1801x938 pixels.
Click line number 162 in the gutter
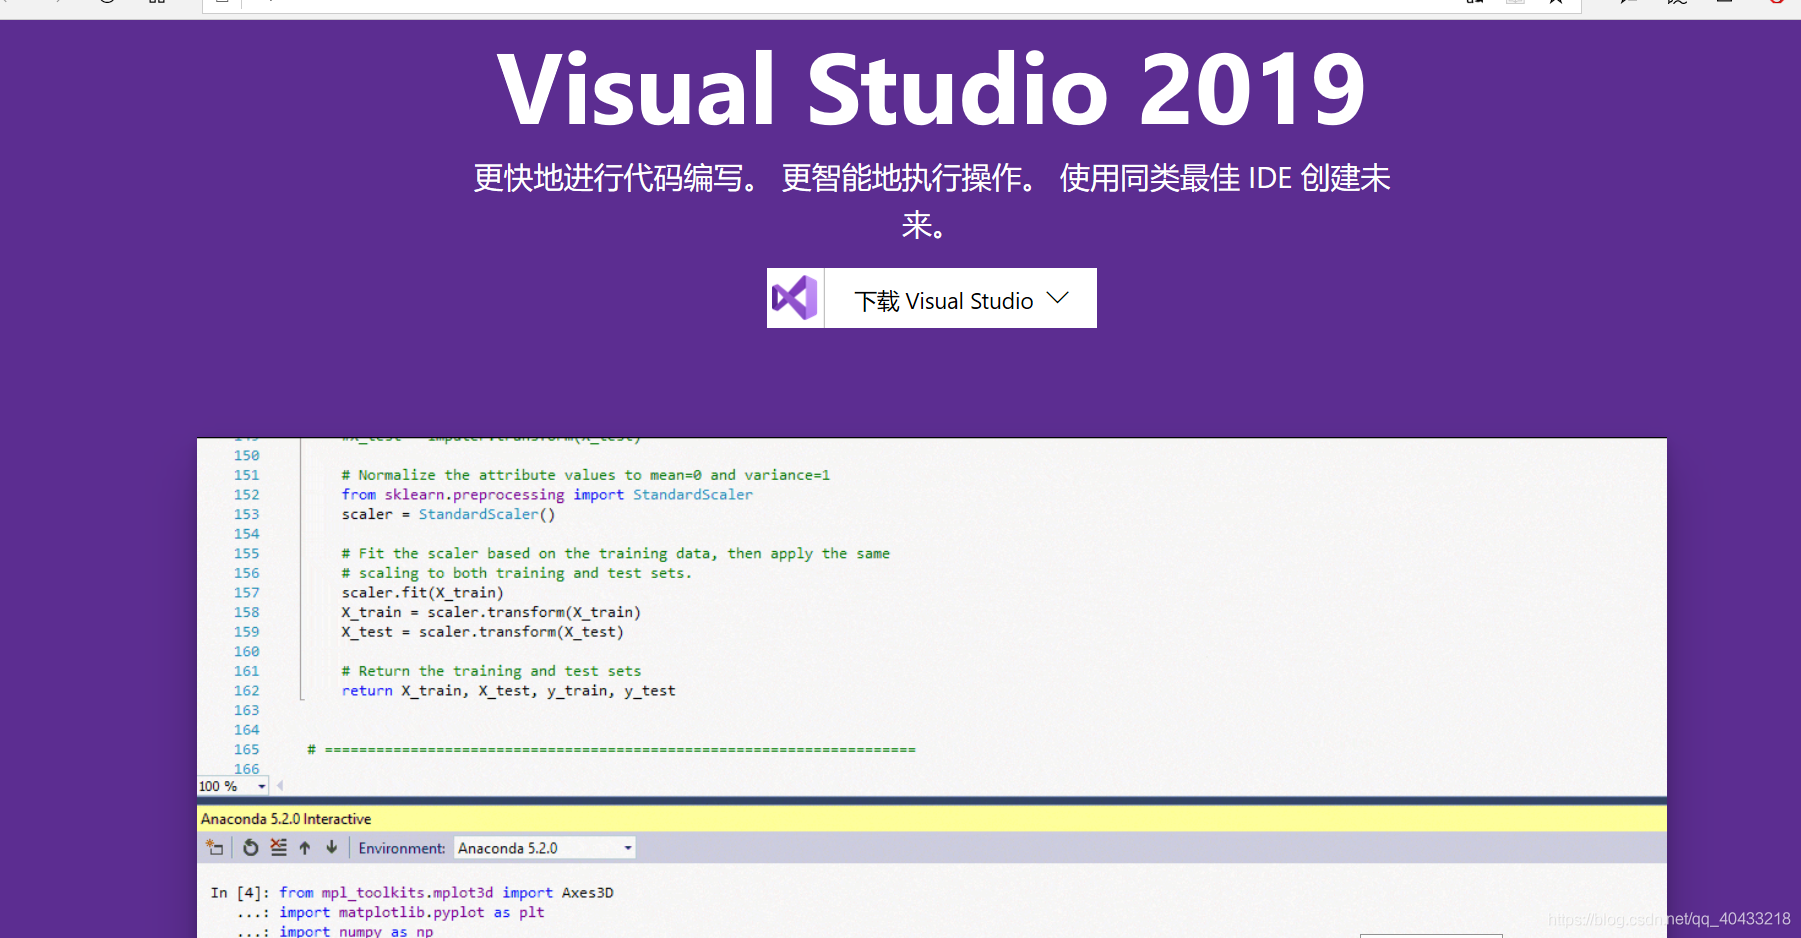(246, 691)
